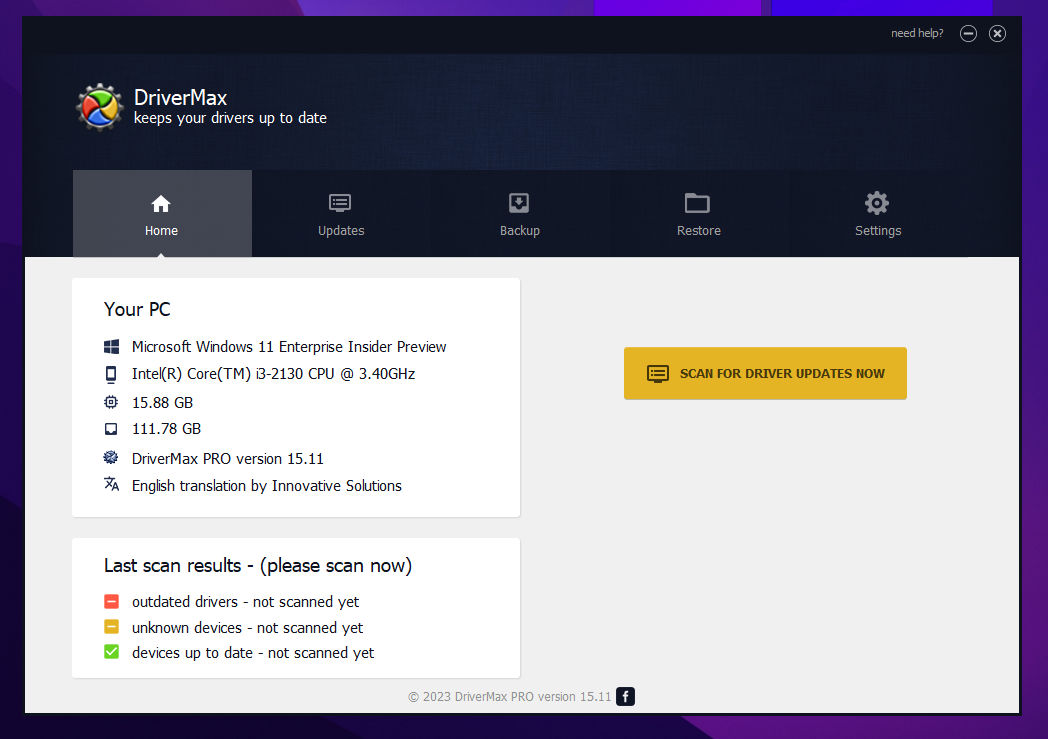Image resolution: width=1048 pixels, height=739 pixels.
Task: Click the translation icon beside English translation
Action: (112, 484)
